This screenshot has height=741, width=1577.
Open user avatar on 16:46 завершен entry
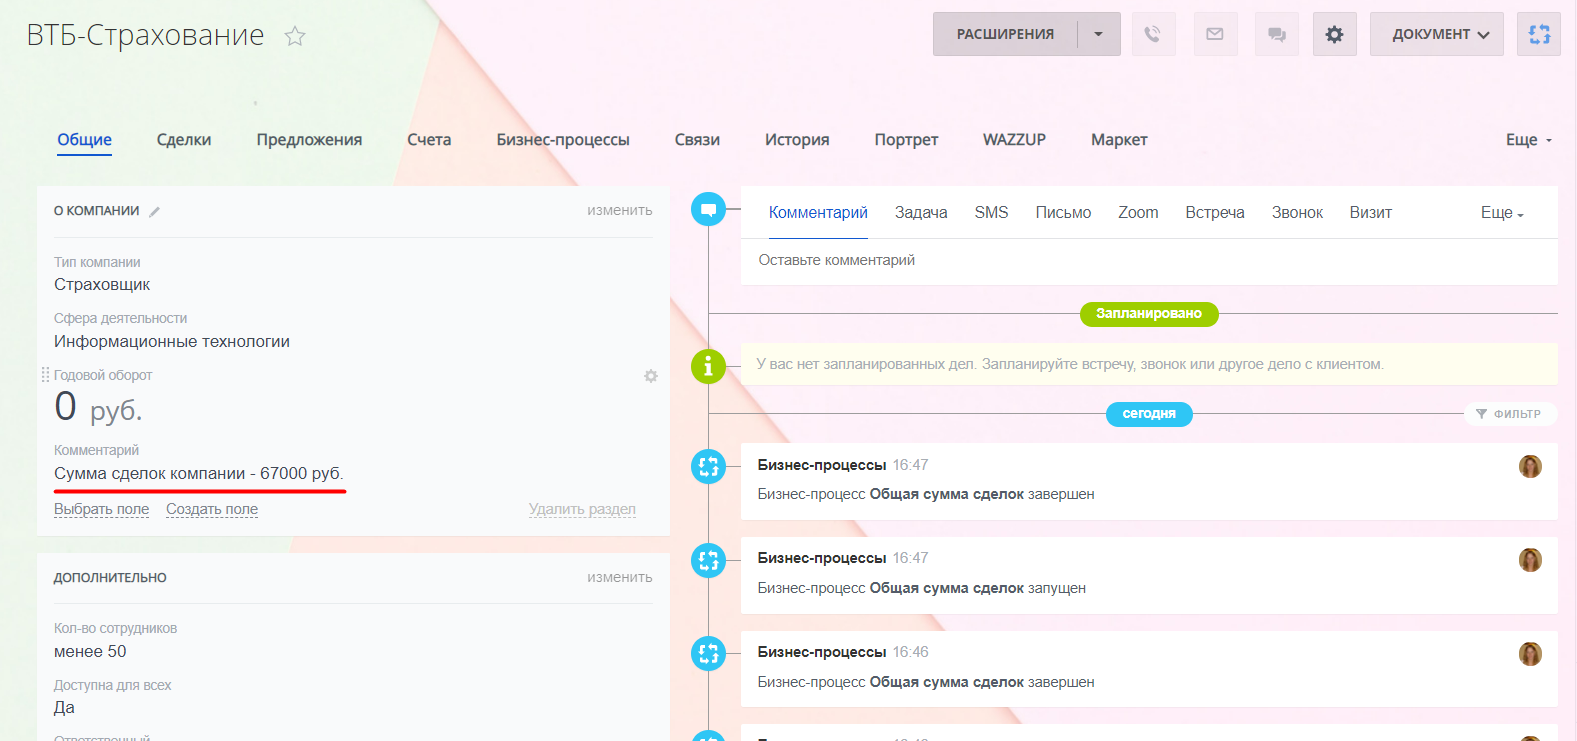click(x=1530, y=654)
